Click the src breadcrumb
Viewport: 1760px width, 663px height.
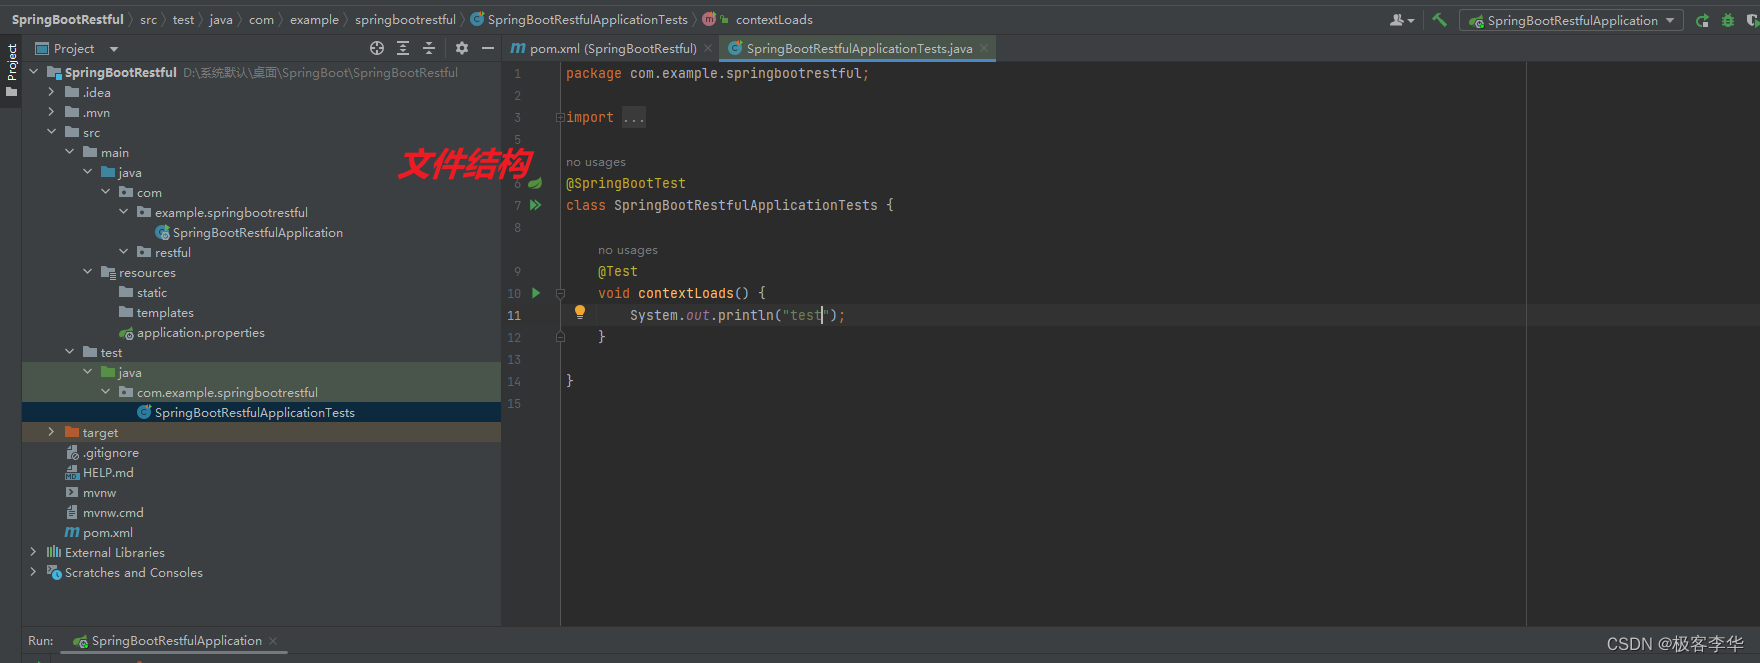click(148, 19)
